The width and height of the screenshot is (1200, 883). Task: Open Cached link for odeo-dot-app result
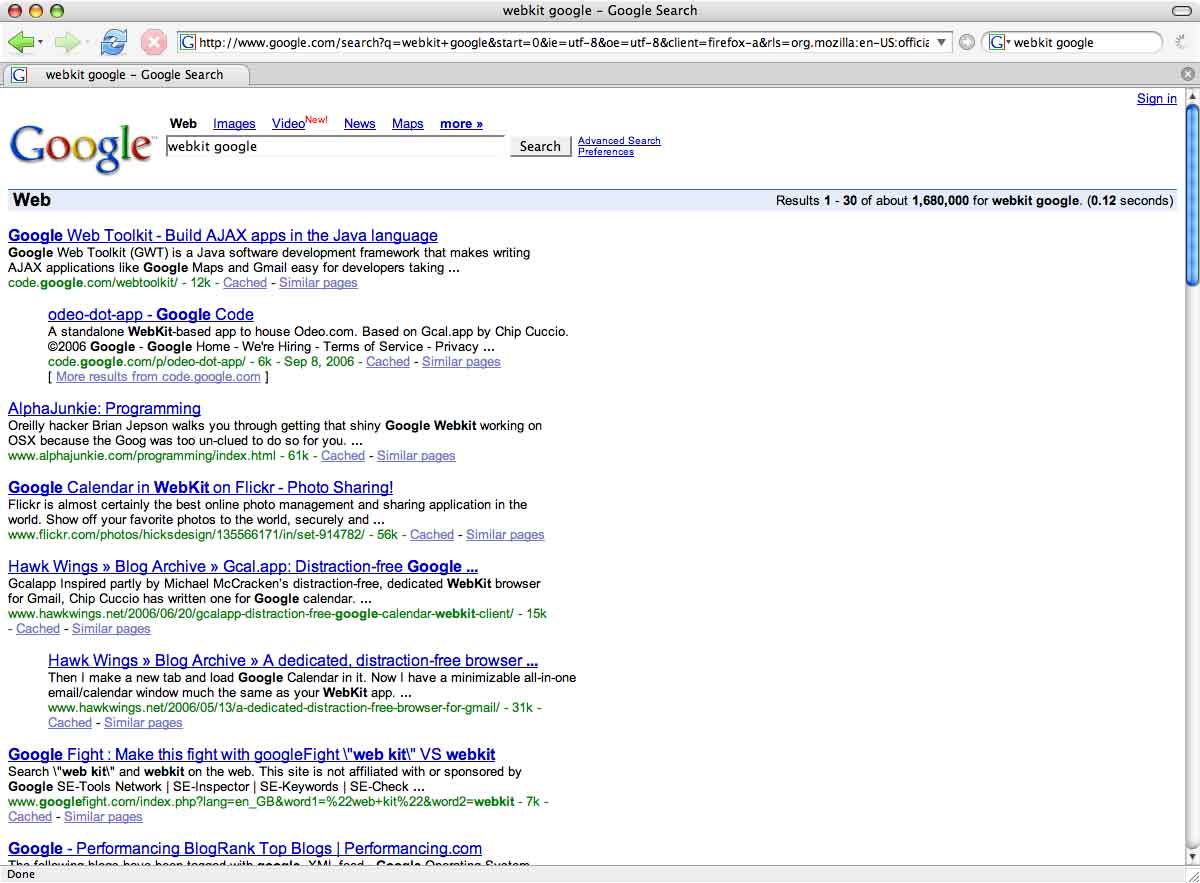tap(388, 362)
